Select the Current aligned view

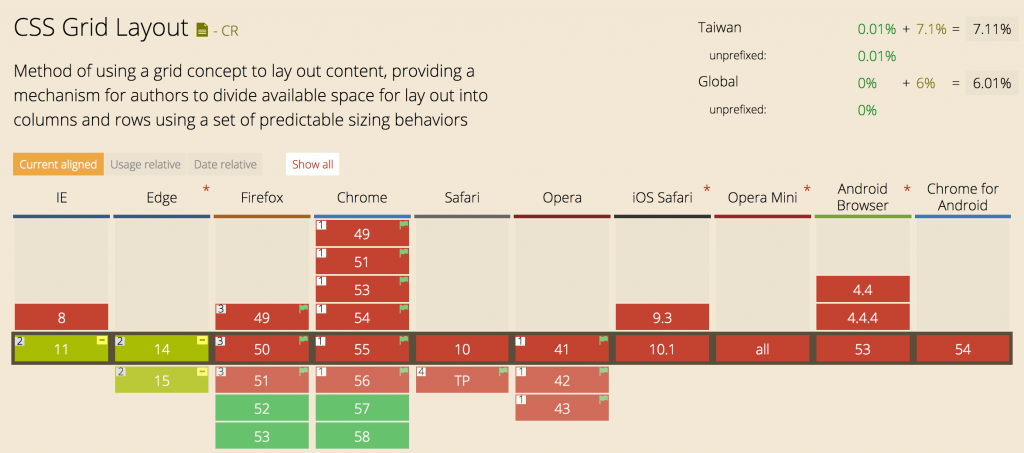[58, 164]
